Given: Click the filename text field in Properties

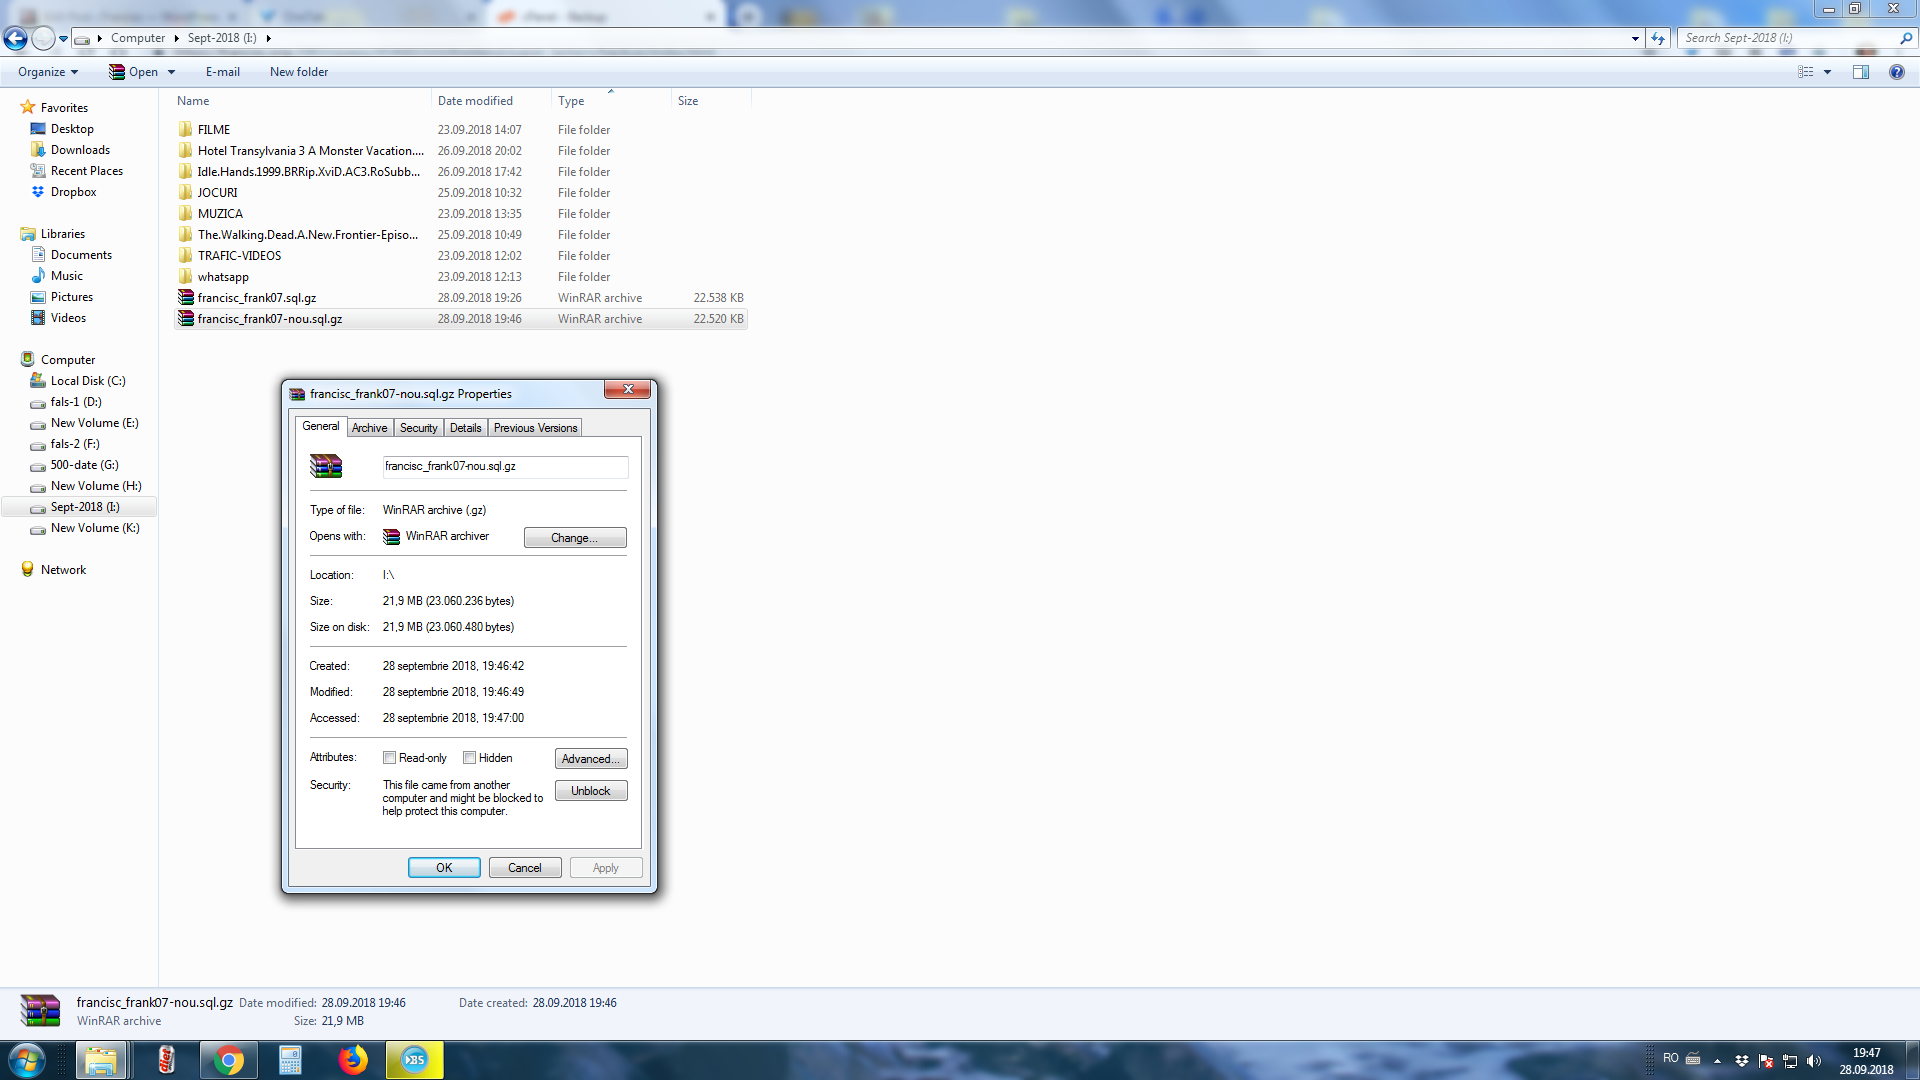Looking at the screenshot, I should click(x=504, y=467).
